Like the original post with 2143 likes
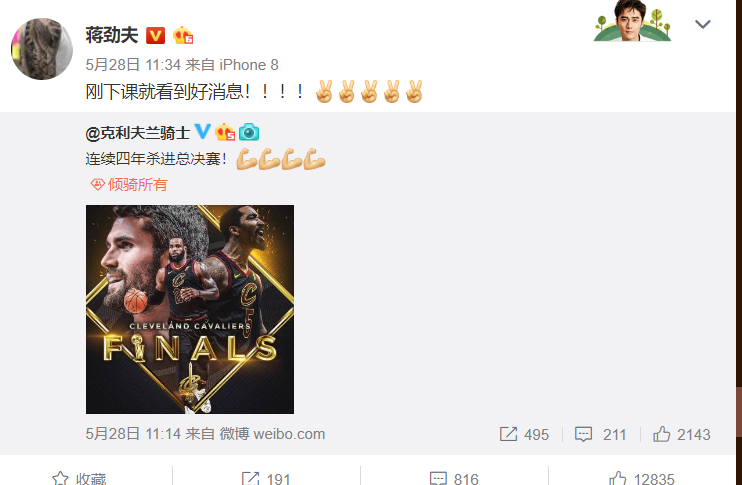Viewport: 742px width, 485px height. [x=681, y=434]
